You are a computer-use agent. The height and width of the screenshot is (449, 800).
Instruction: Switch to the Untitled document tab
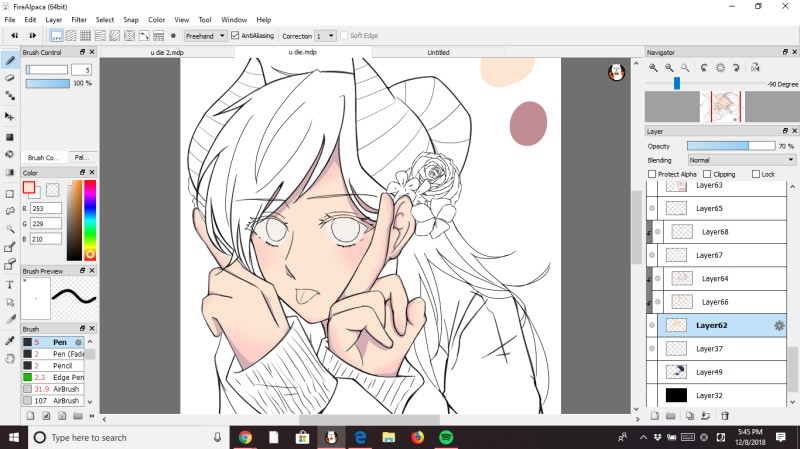click(x=438, y=52)
